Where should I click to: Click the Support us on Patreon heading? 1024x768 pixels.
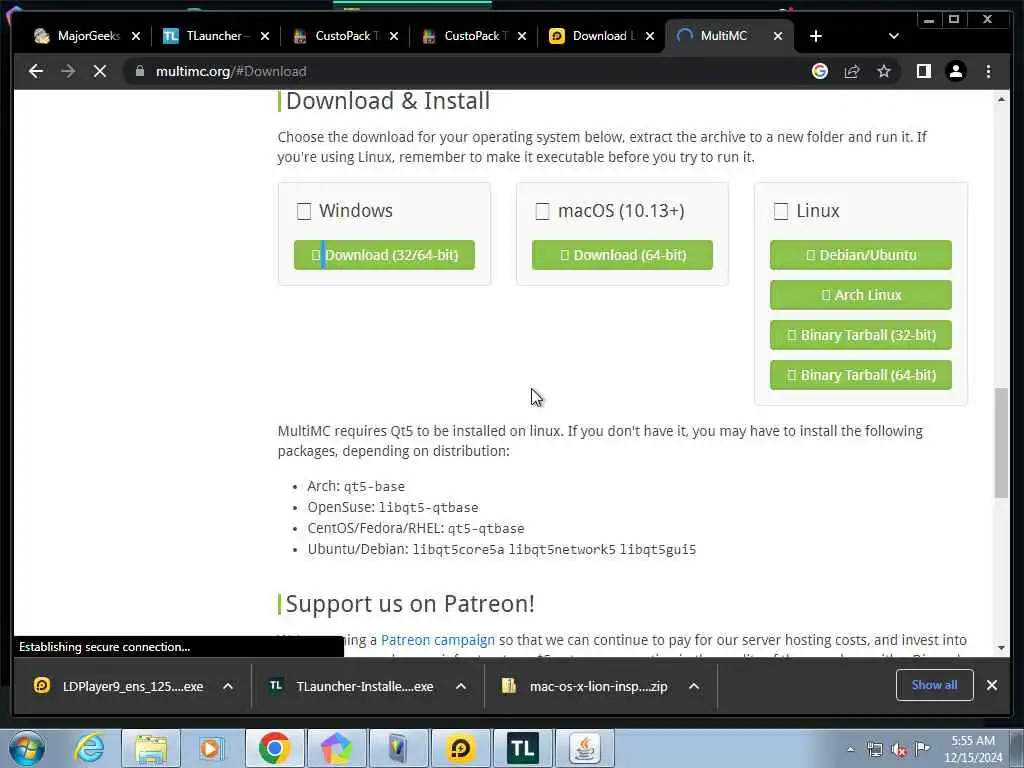[x=410, y=604]
